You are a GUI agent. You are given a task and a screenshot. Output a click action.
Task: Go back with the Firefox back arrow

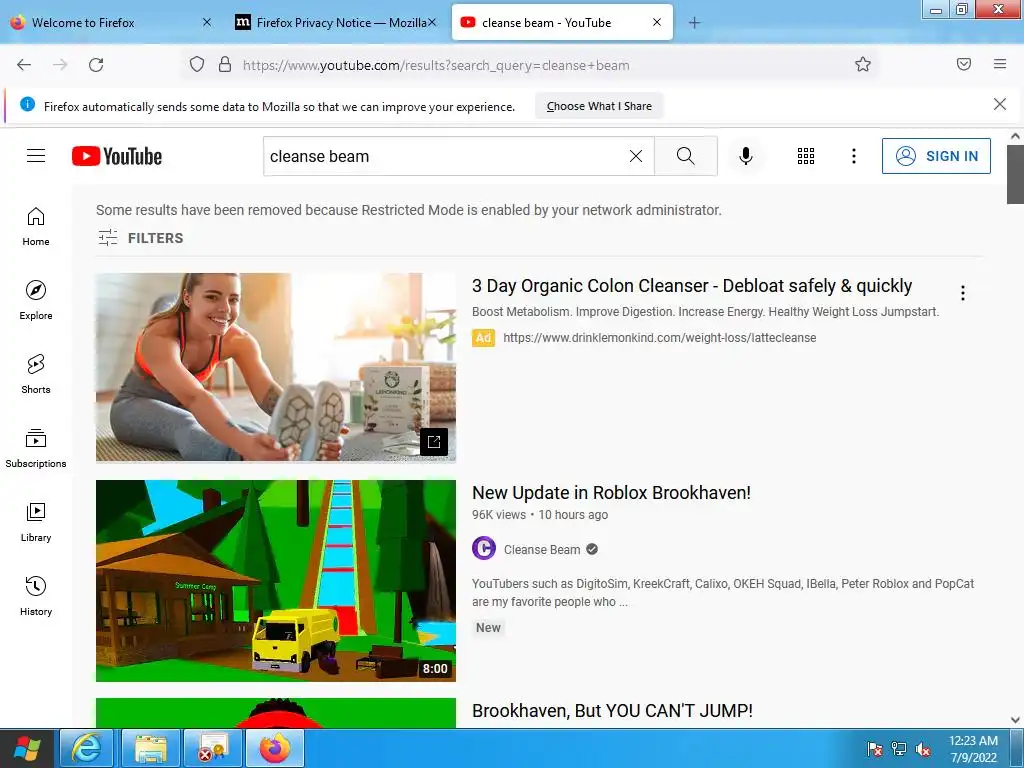(x=24, y=65)
